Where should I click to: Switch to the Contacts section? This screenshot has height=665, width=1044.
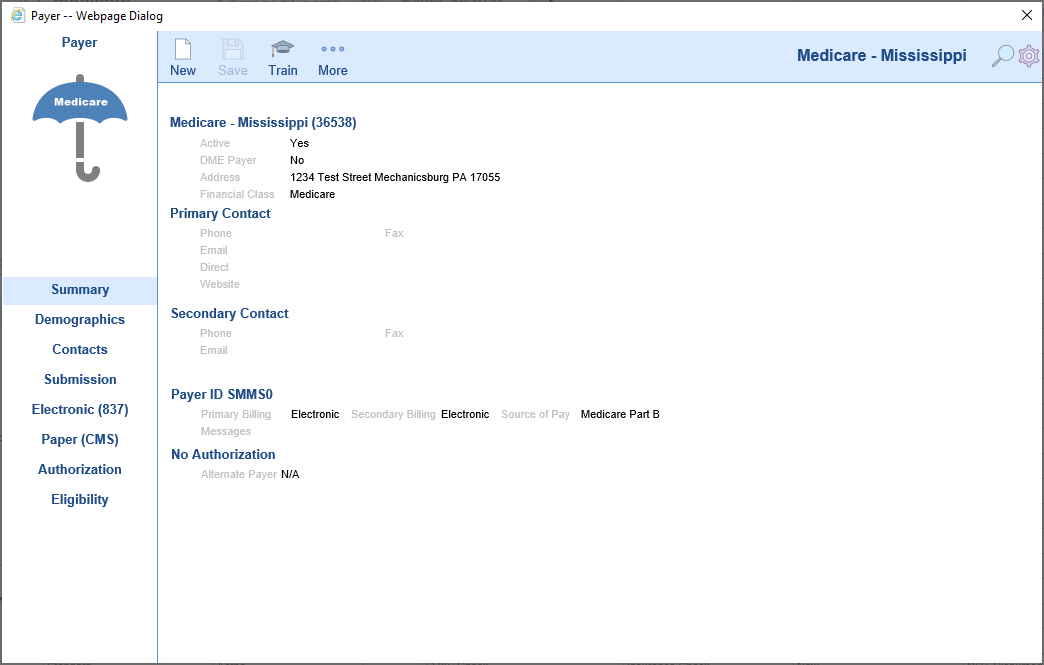(x=80, y=349)
